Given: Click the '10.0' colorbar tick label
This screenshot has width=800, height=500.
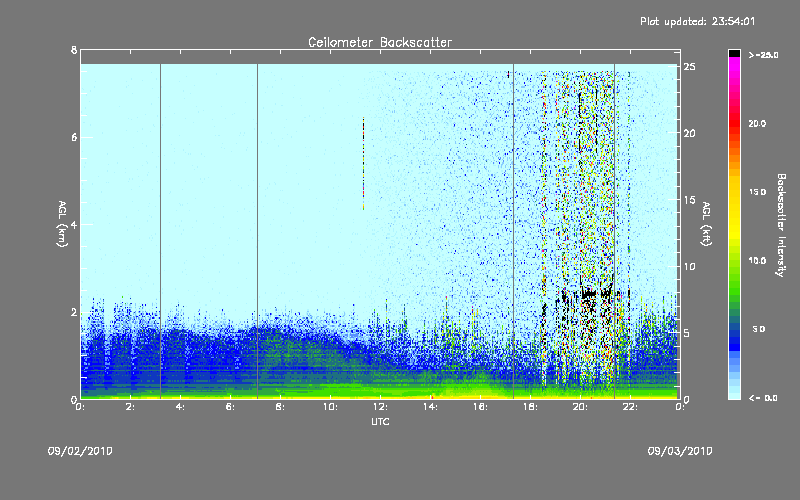Looking at the screenshot, I should click(x=757, y=260).
